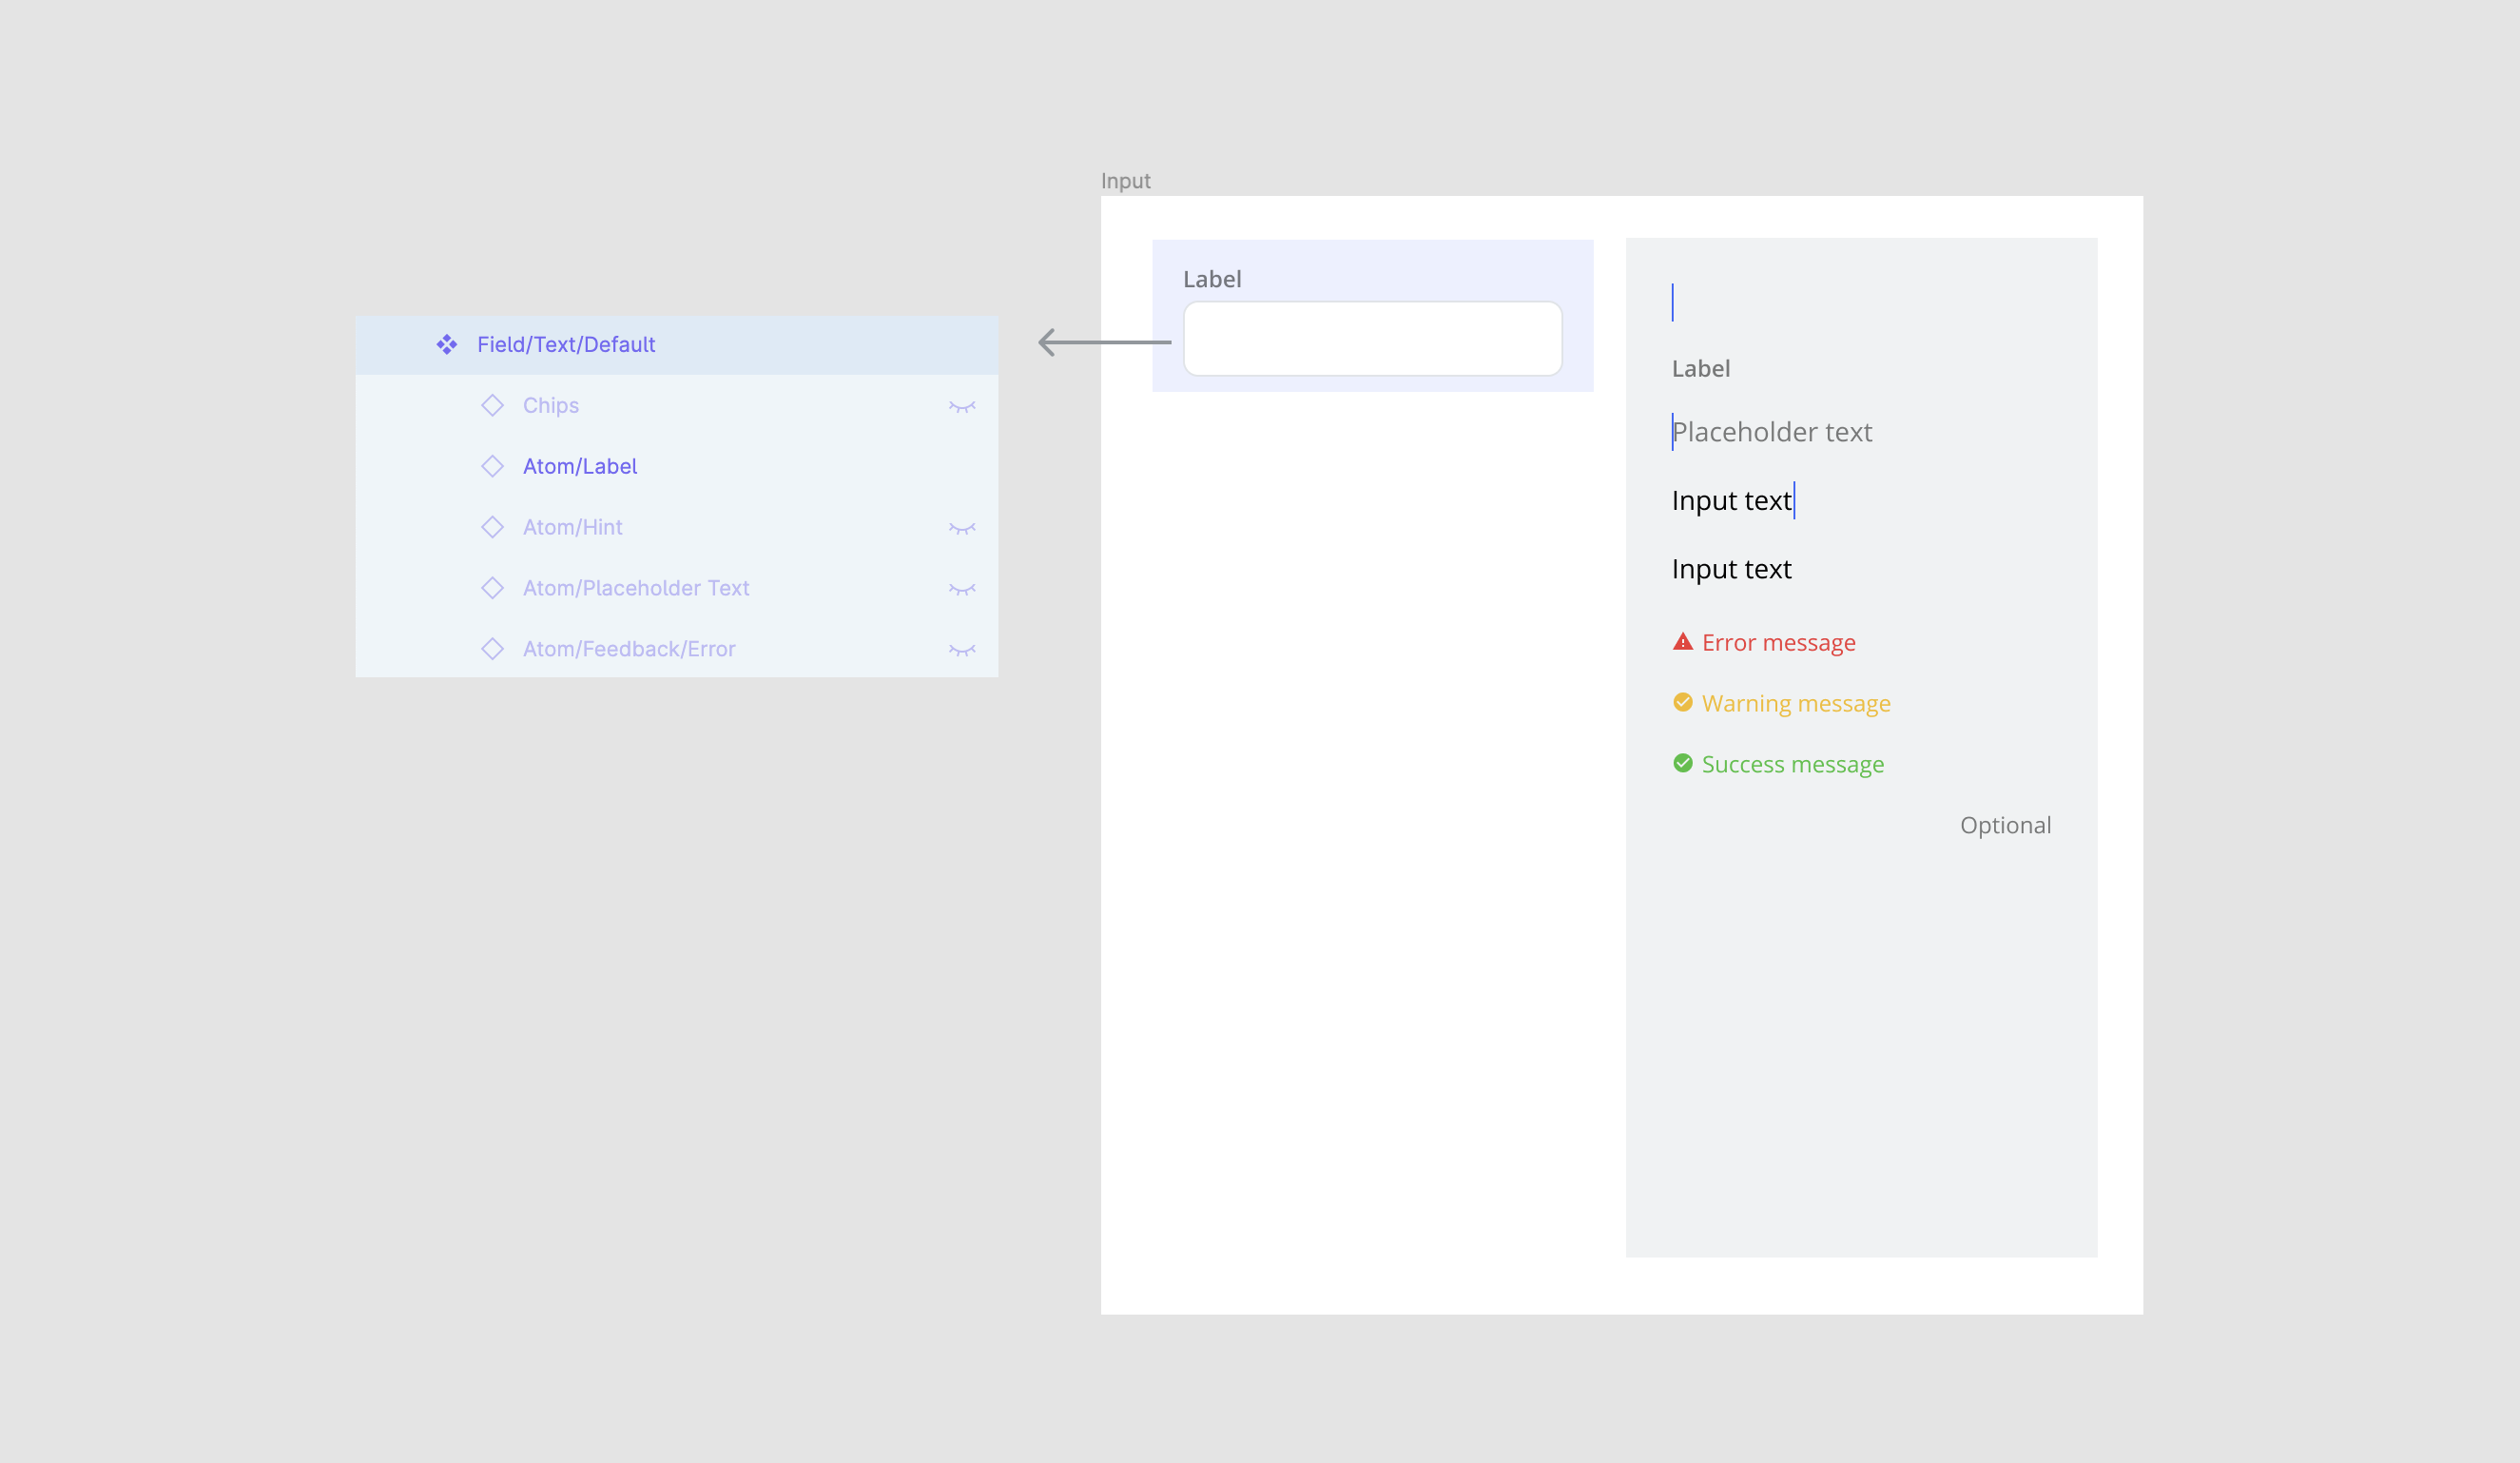Click the diamond instance icon beside Chips
Viewport: 2520px width, 1463px height.
click(x=493, y=405)
